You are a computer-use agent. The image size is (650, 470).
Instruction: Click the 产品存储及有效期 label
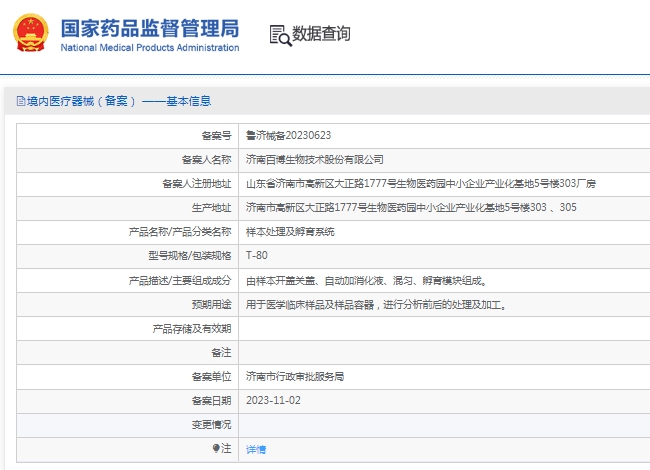pyautogui.click(x=192, y=329)
